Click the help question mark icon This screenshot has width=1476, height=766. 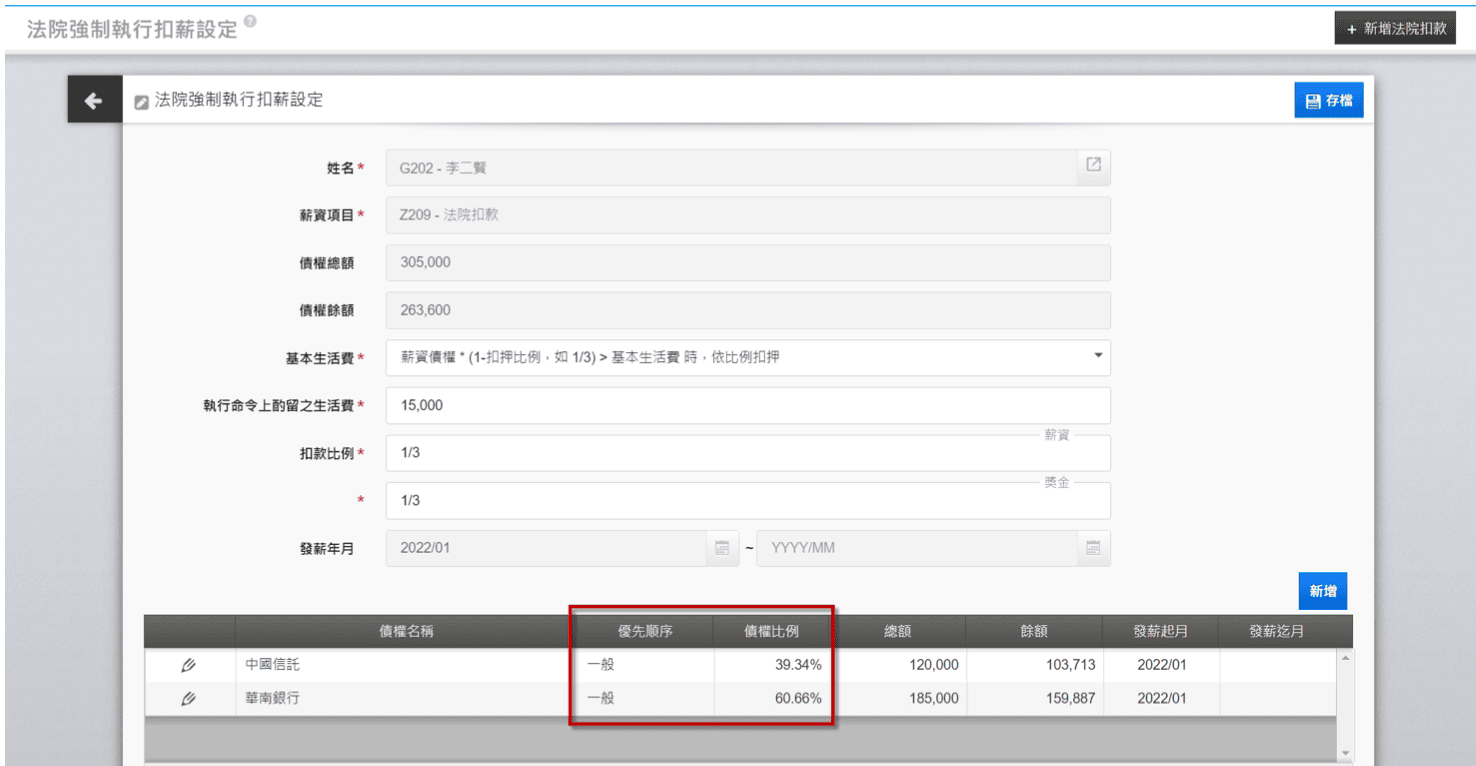pos(250,21)
